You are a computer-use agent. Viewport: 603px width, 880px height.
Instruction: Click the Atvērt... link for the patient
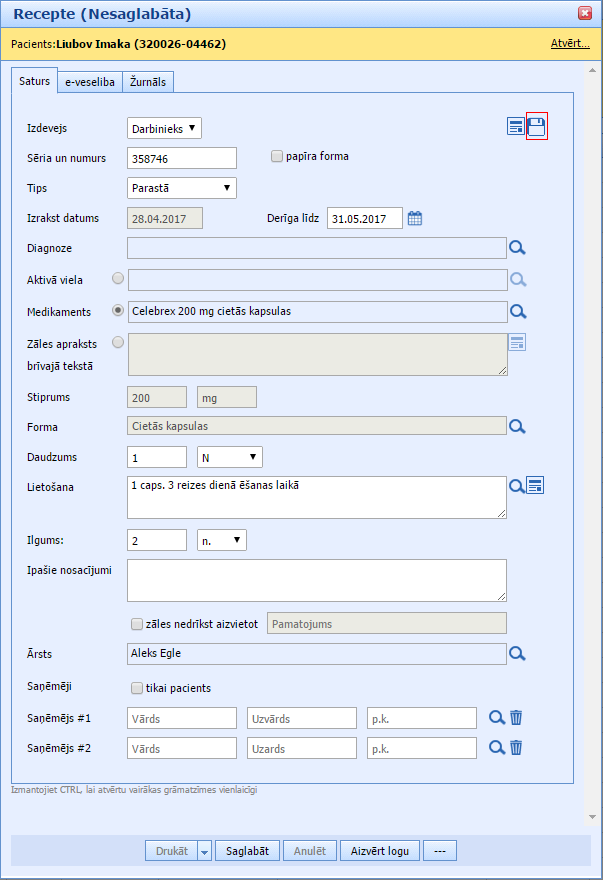(x=569, y=44)
